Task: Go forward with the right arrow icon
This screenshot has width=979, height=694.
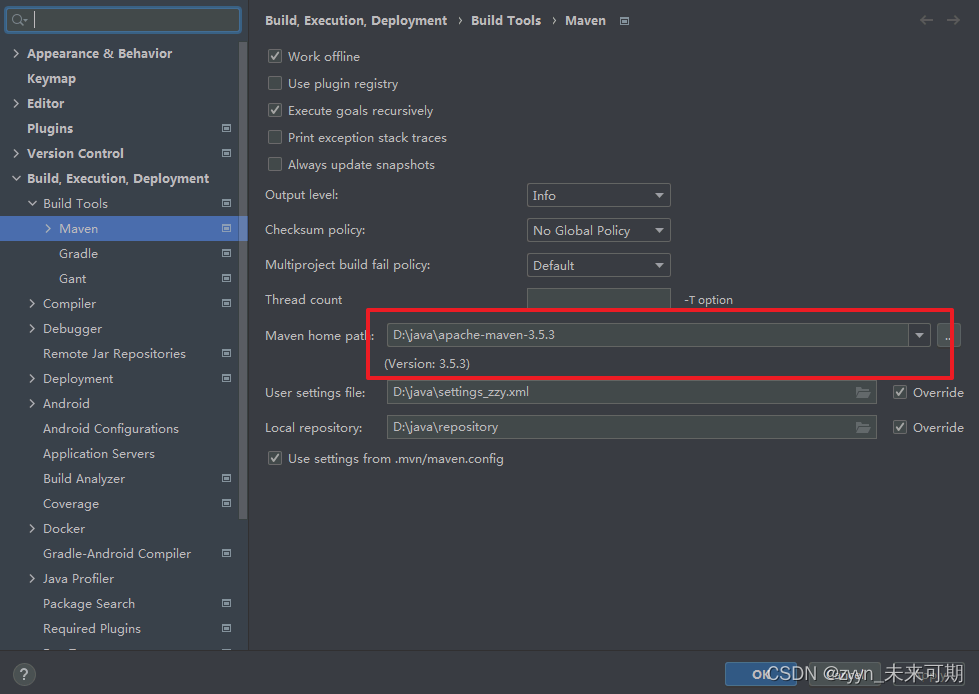Action: 953,21
